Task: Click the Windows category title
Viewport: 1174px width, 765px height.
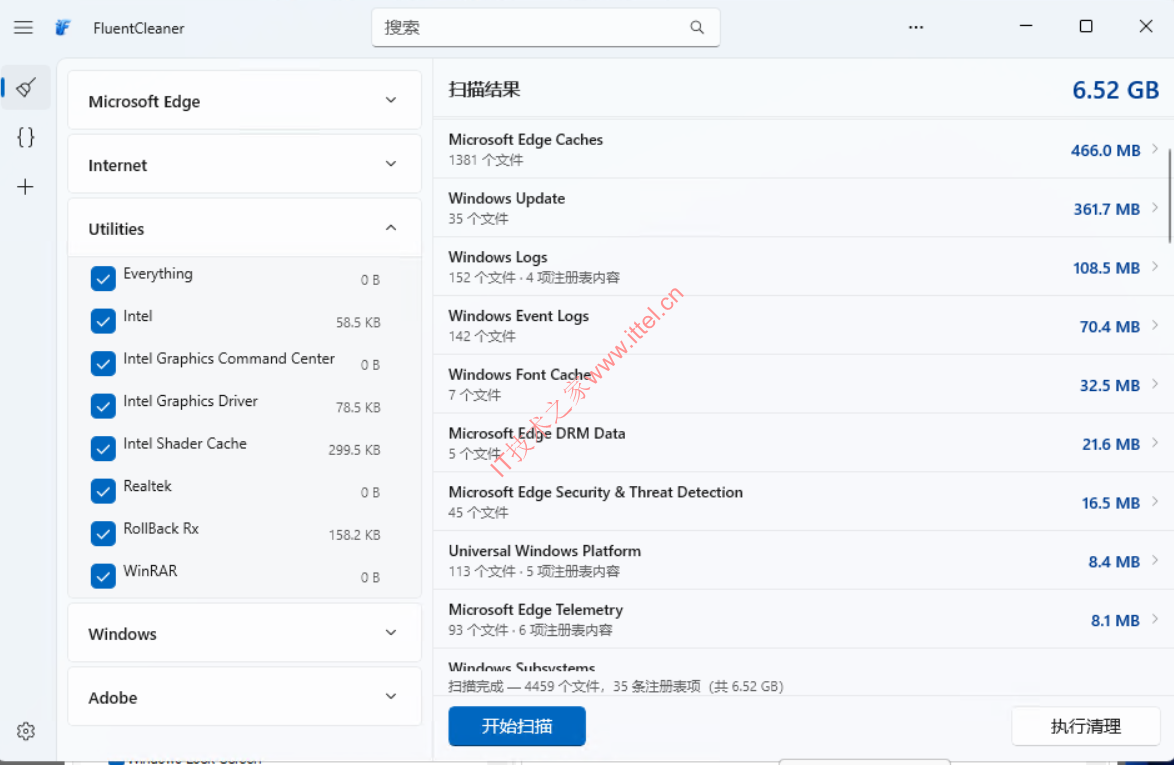Action: tap(123, 634)
